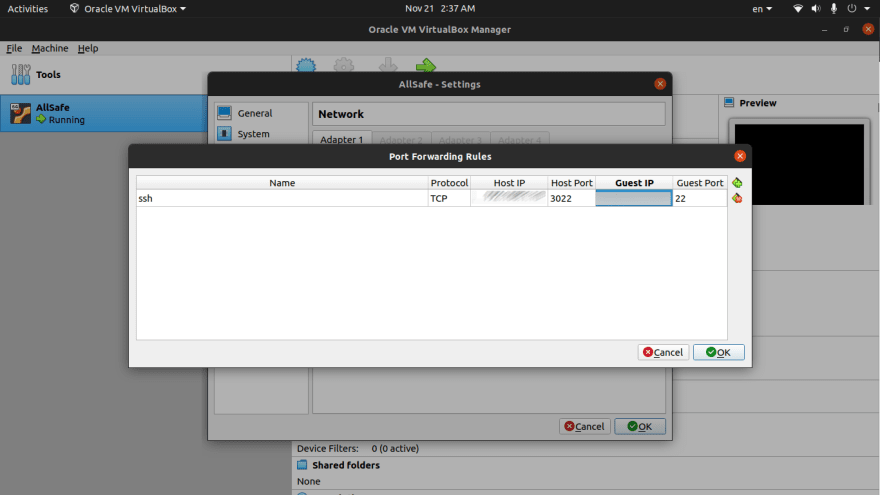Sort rules by Guest Port column header
The width and height of the screenshot is (880, 495).
click(x=700, y=183)
